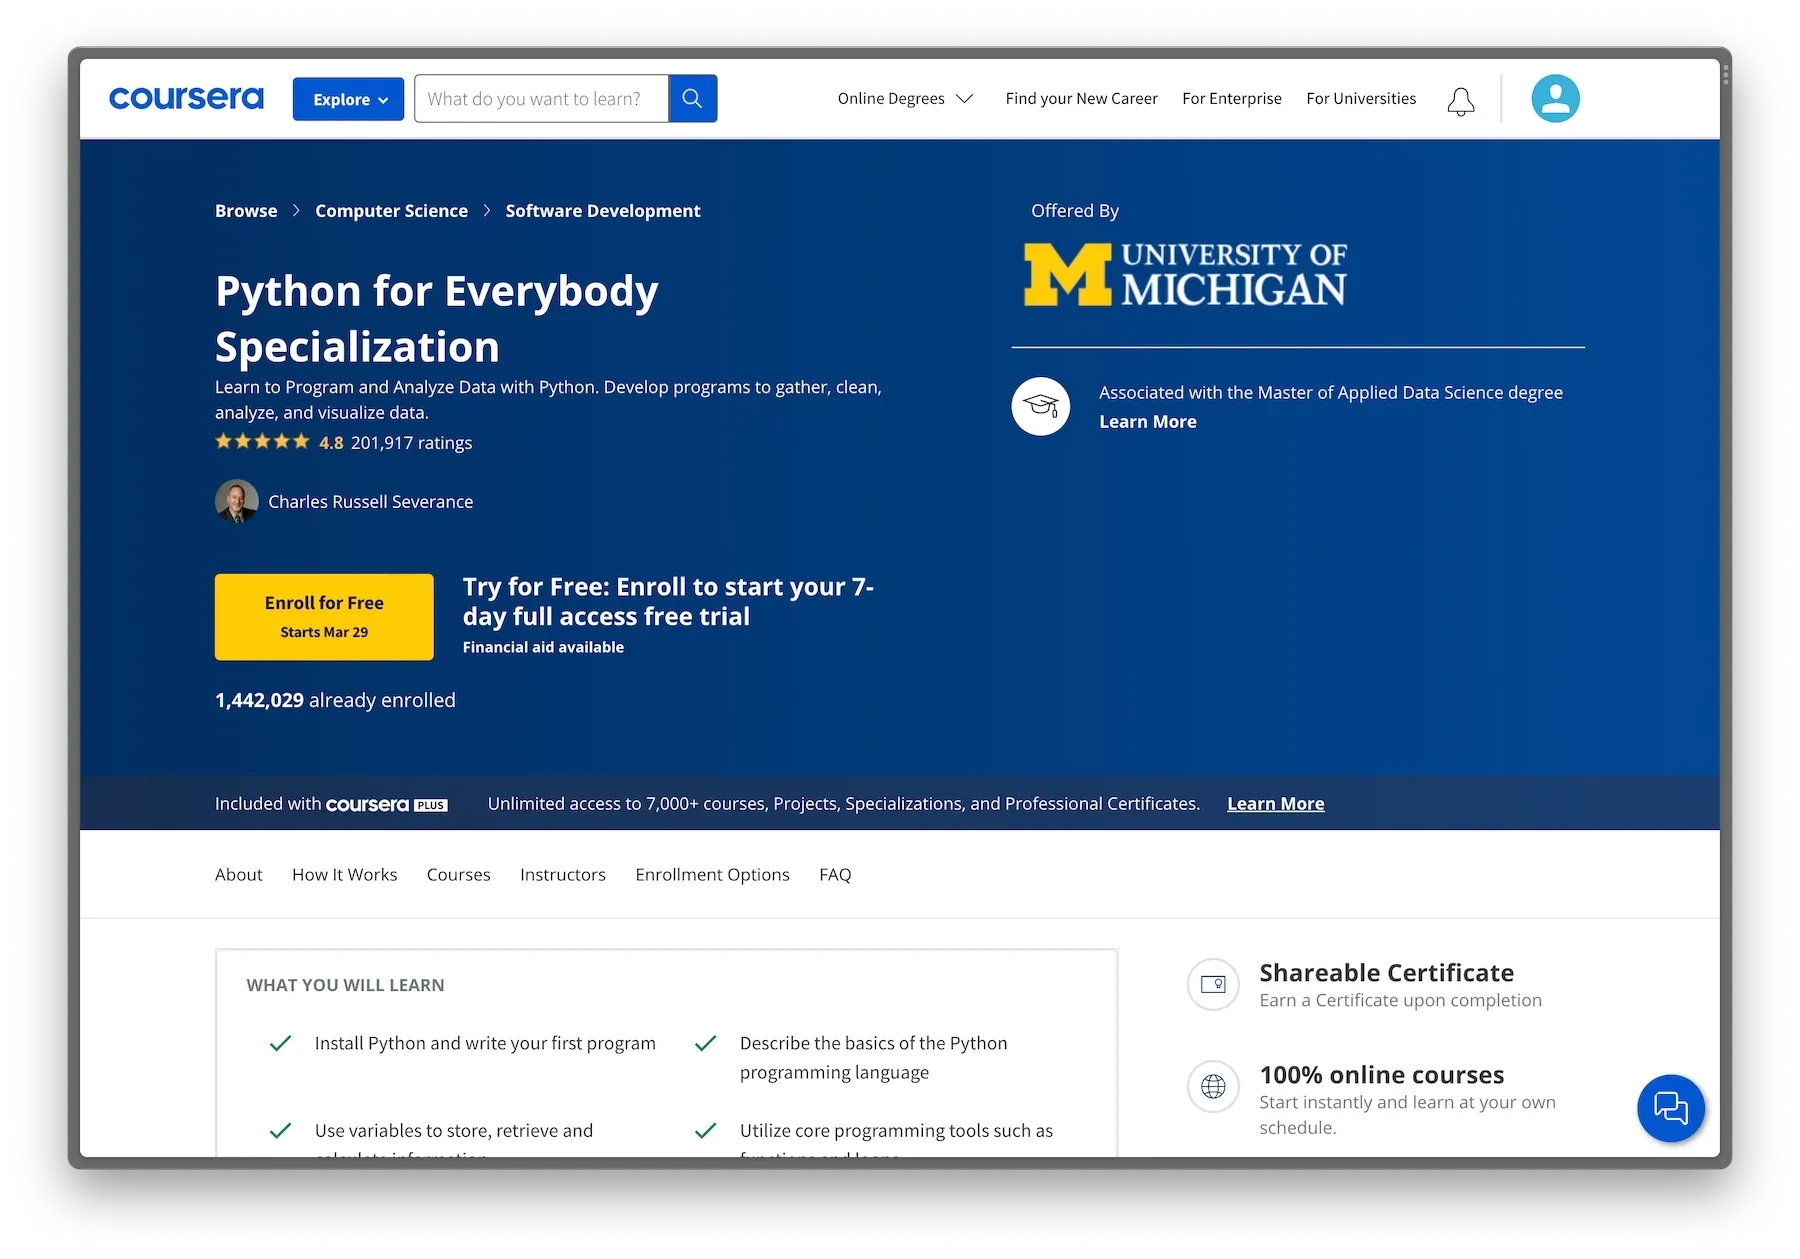
Task: Click 'Associated with the Master of Applied Data Science degree'
Action: tap(1330, 393)
